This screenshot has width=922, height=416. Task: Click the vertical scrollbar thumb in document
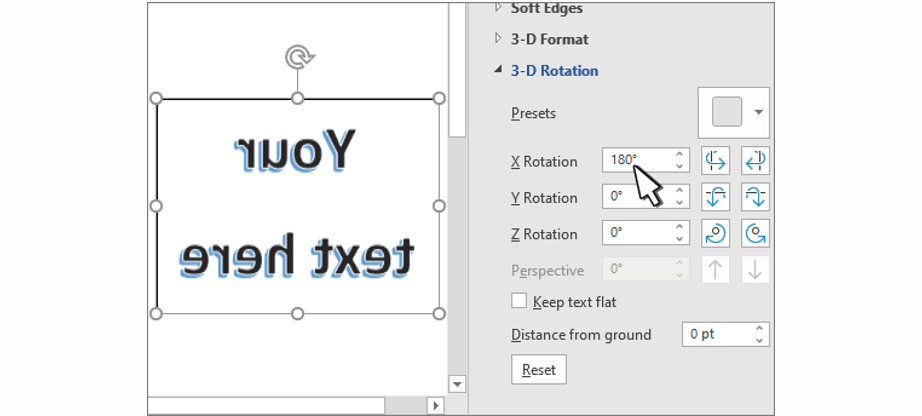point(457,71)
